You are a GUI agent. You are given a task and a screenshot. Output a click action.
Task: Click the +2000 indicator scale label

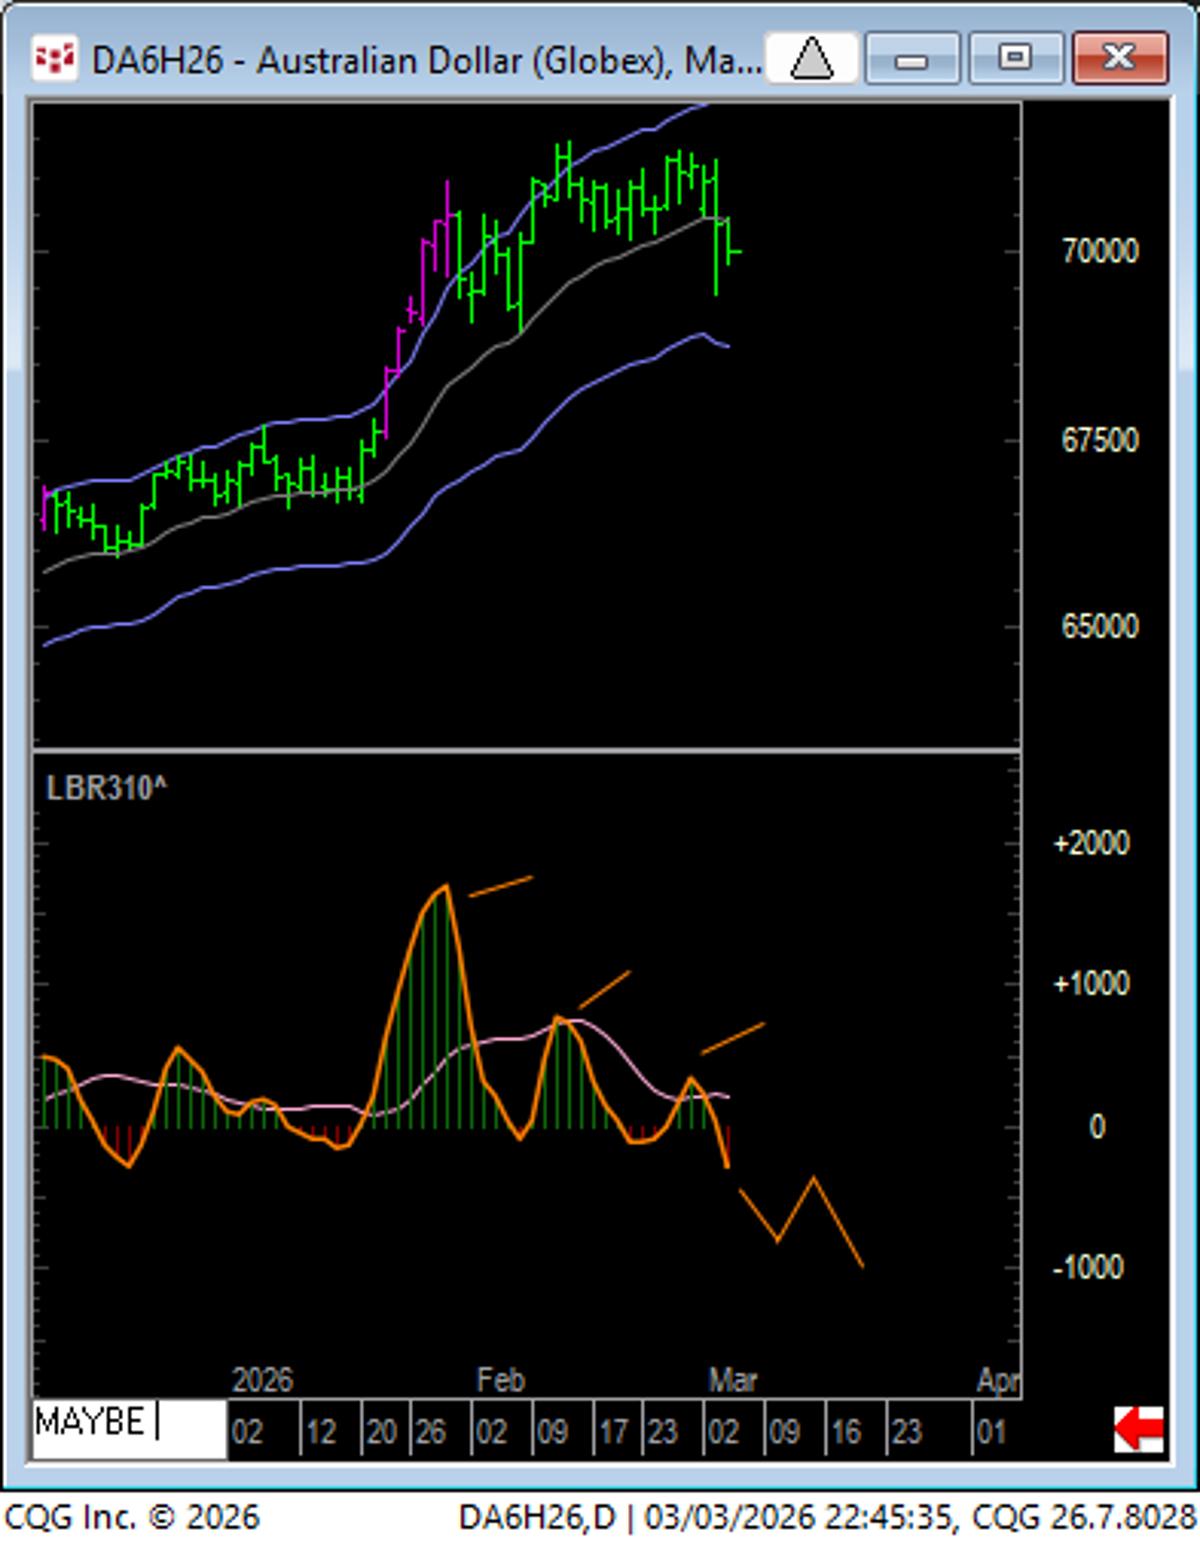click(1091, 843)
